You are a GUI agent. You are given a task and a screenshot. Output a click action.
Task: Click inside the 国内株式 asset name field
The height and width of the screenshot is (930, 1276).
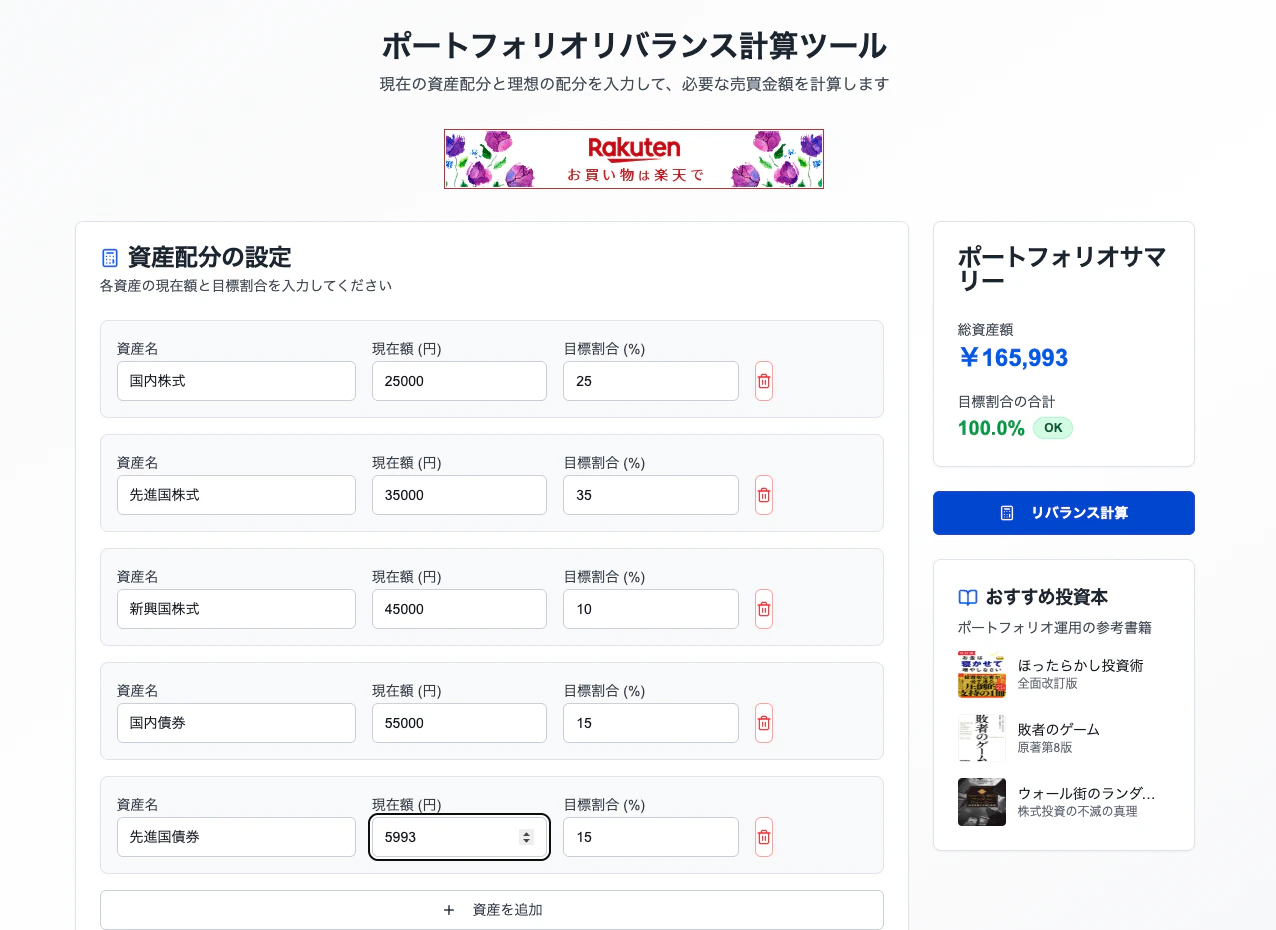coord(236,381)
